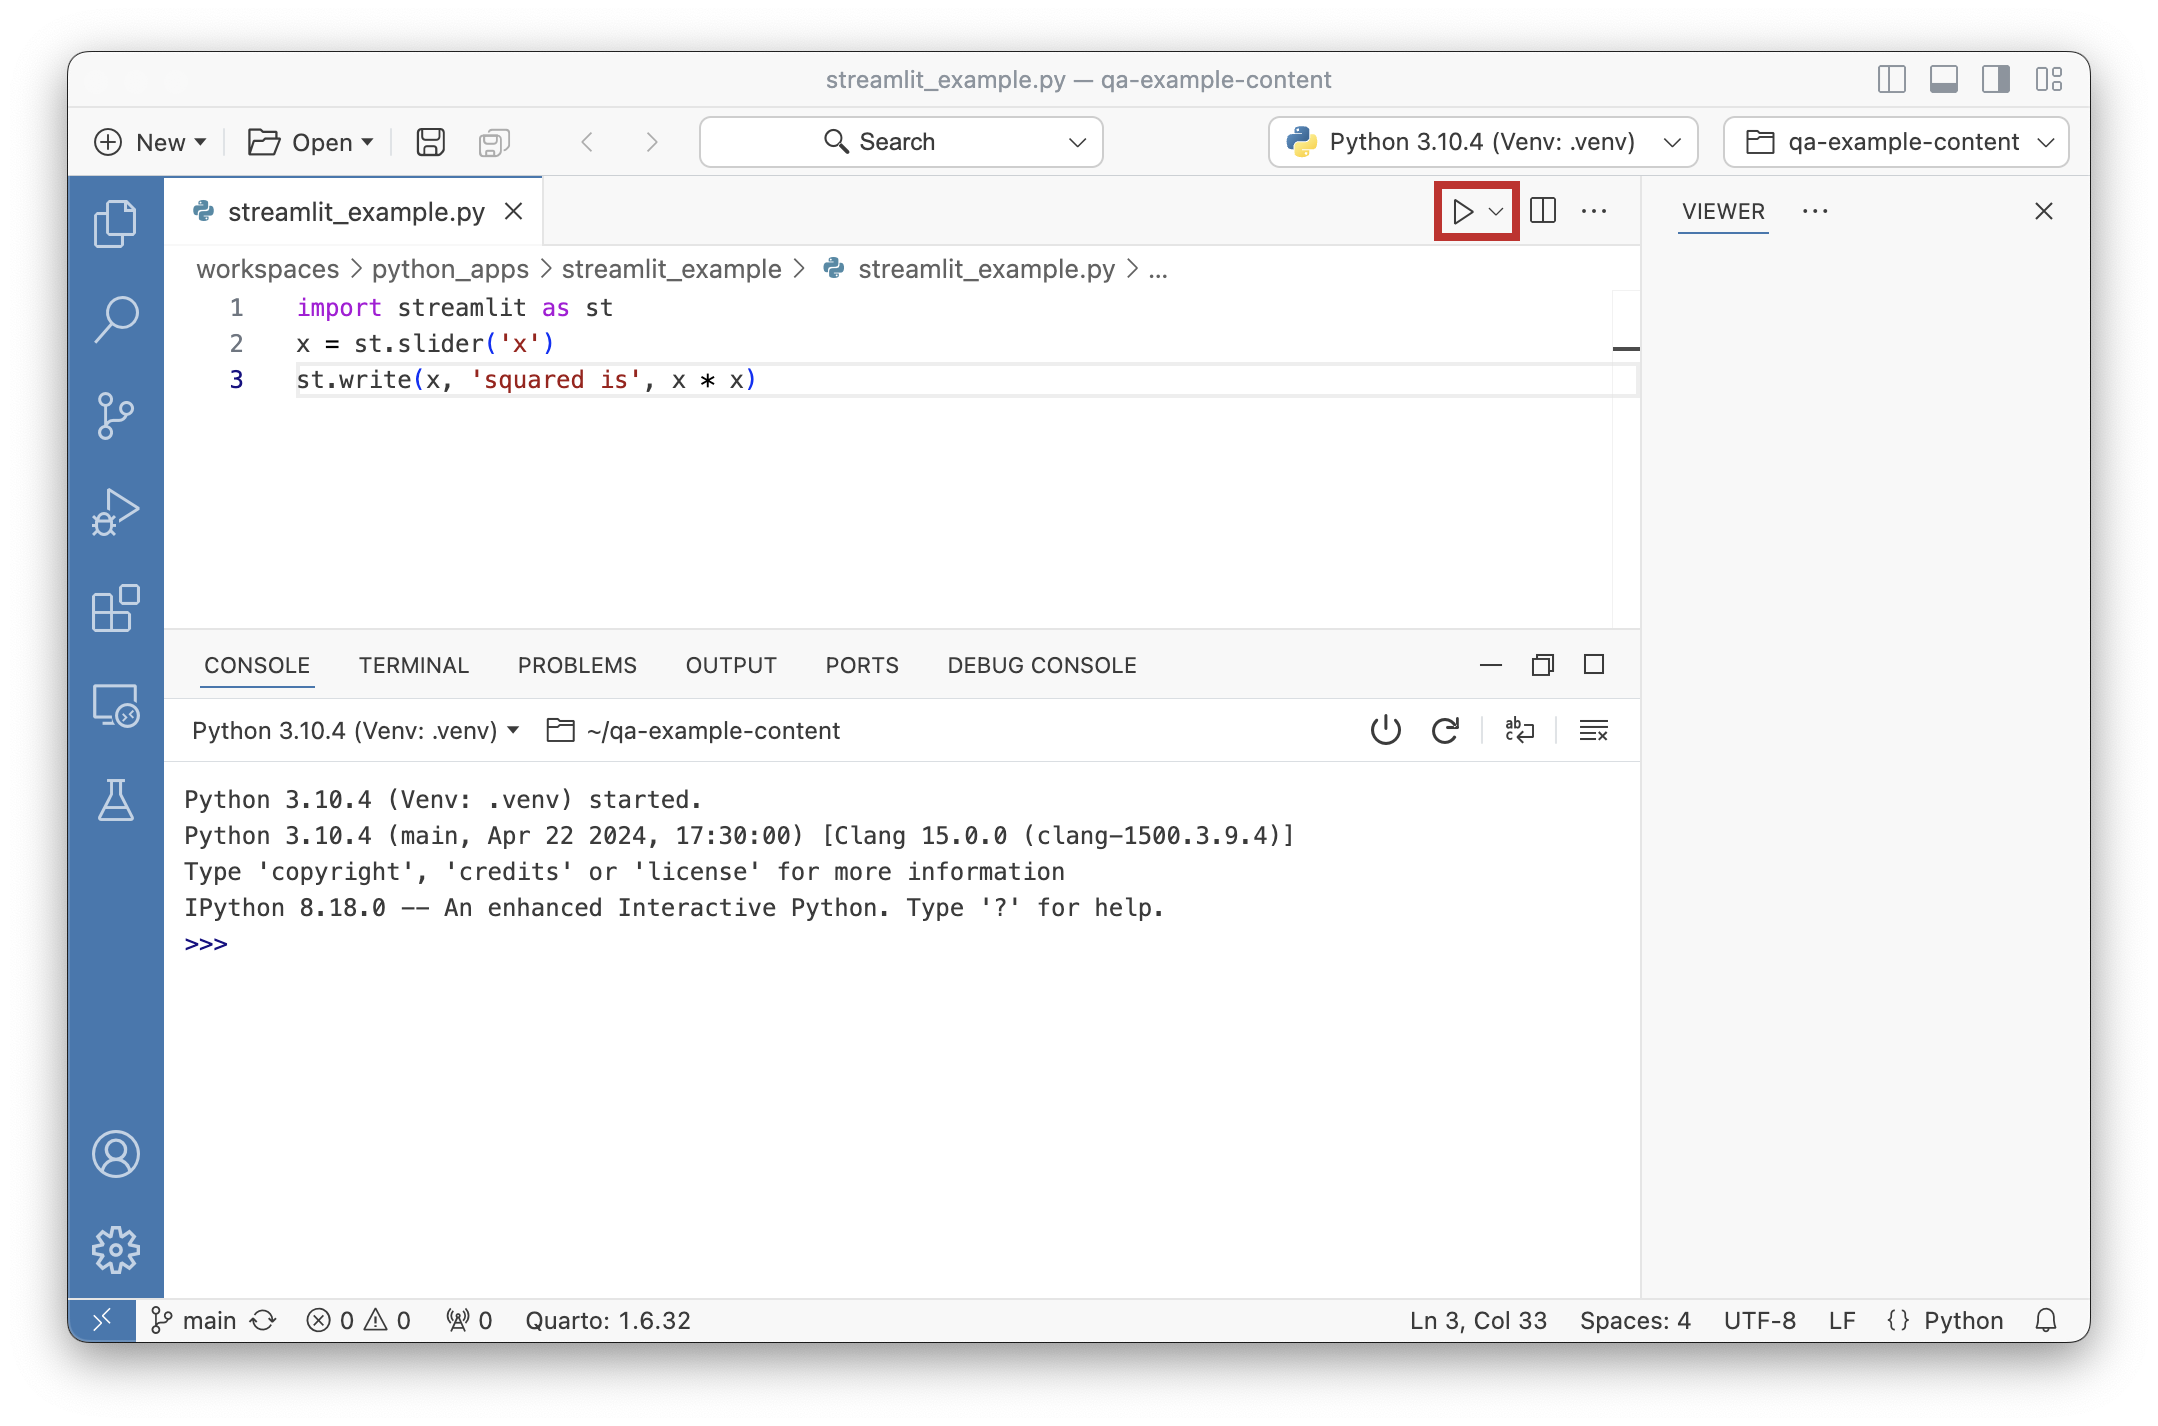2158x1426 pixels.
Task: Open the Source Control view
Action: (116, 415)
